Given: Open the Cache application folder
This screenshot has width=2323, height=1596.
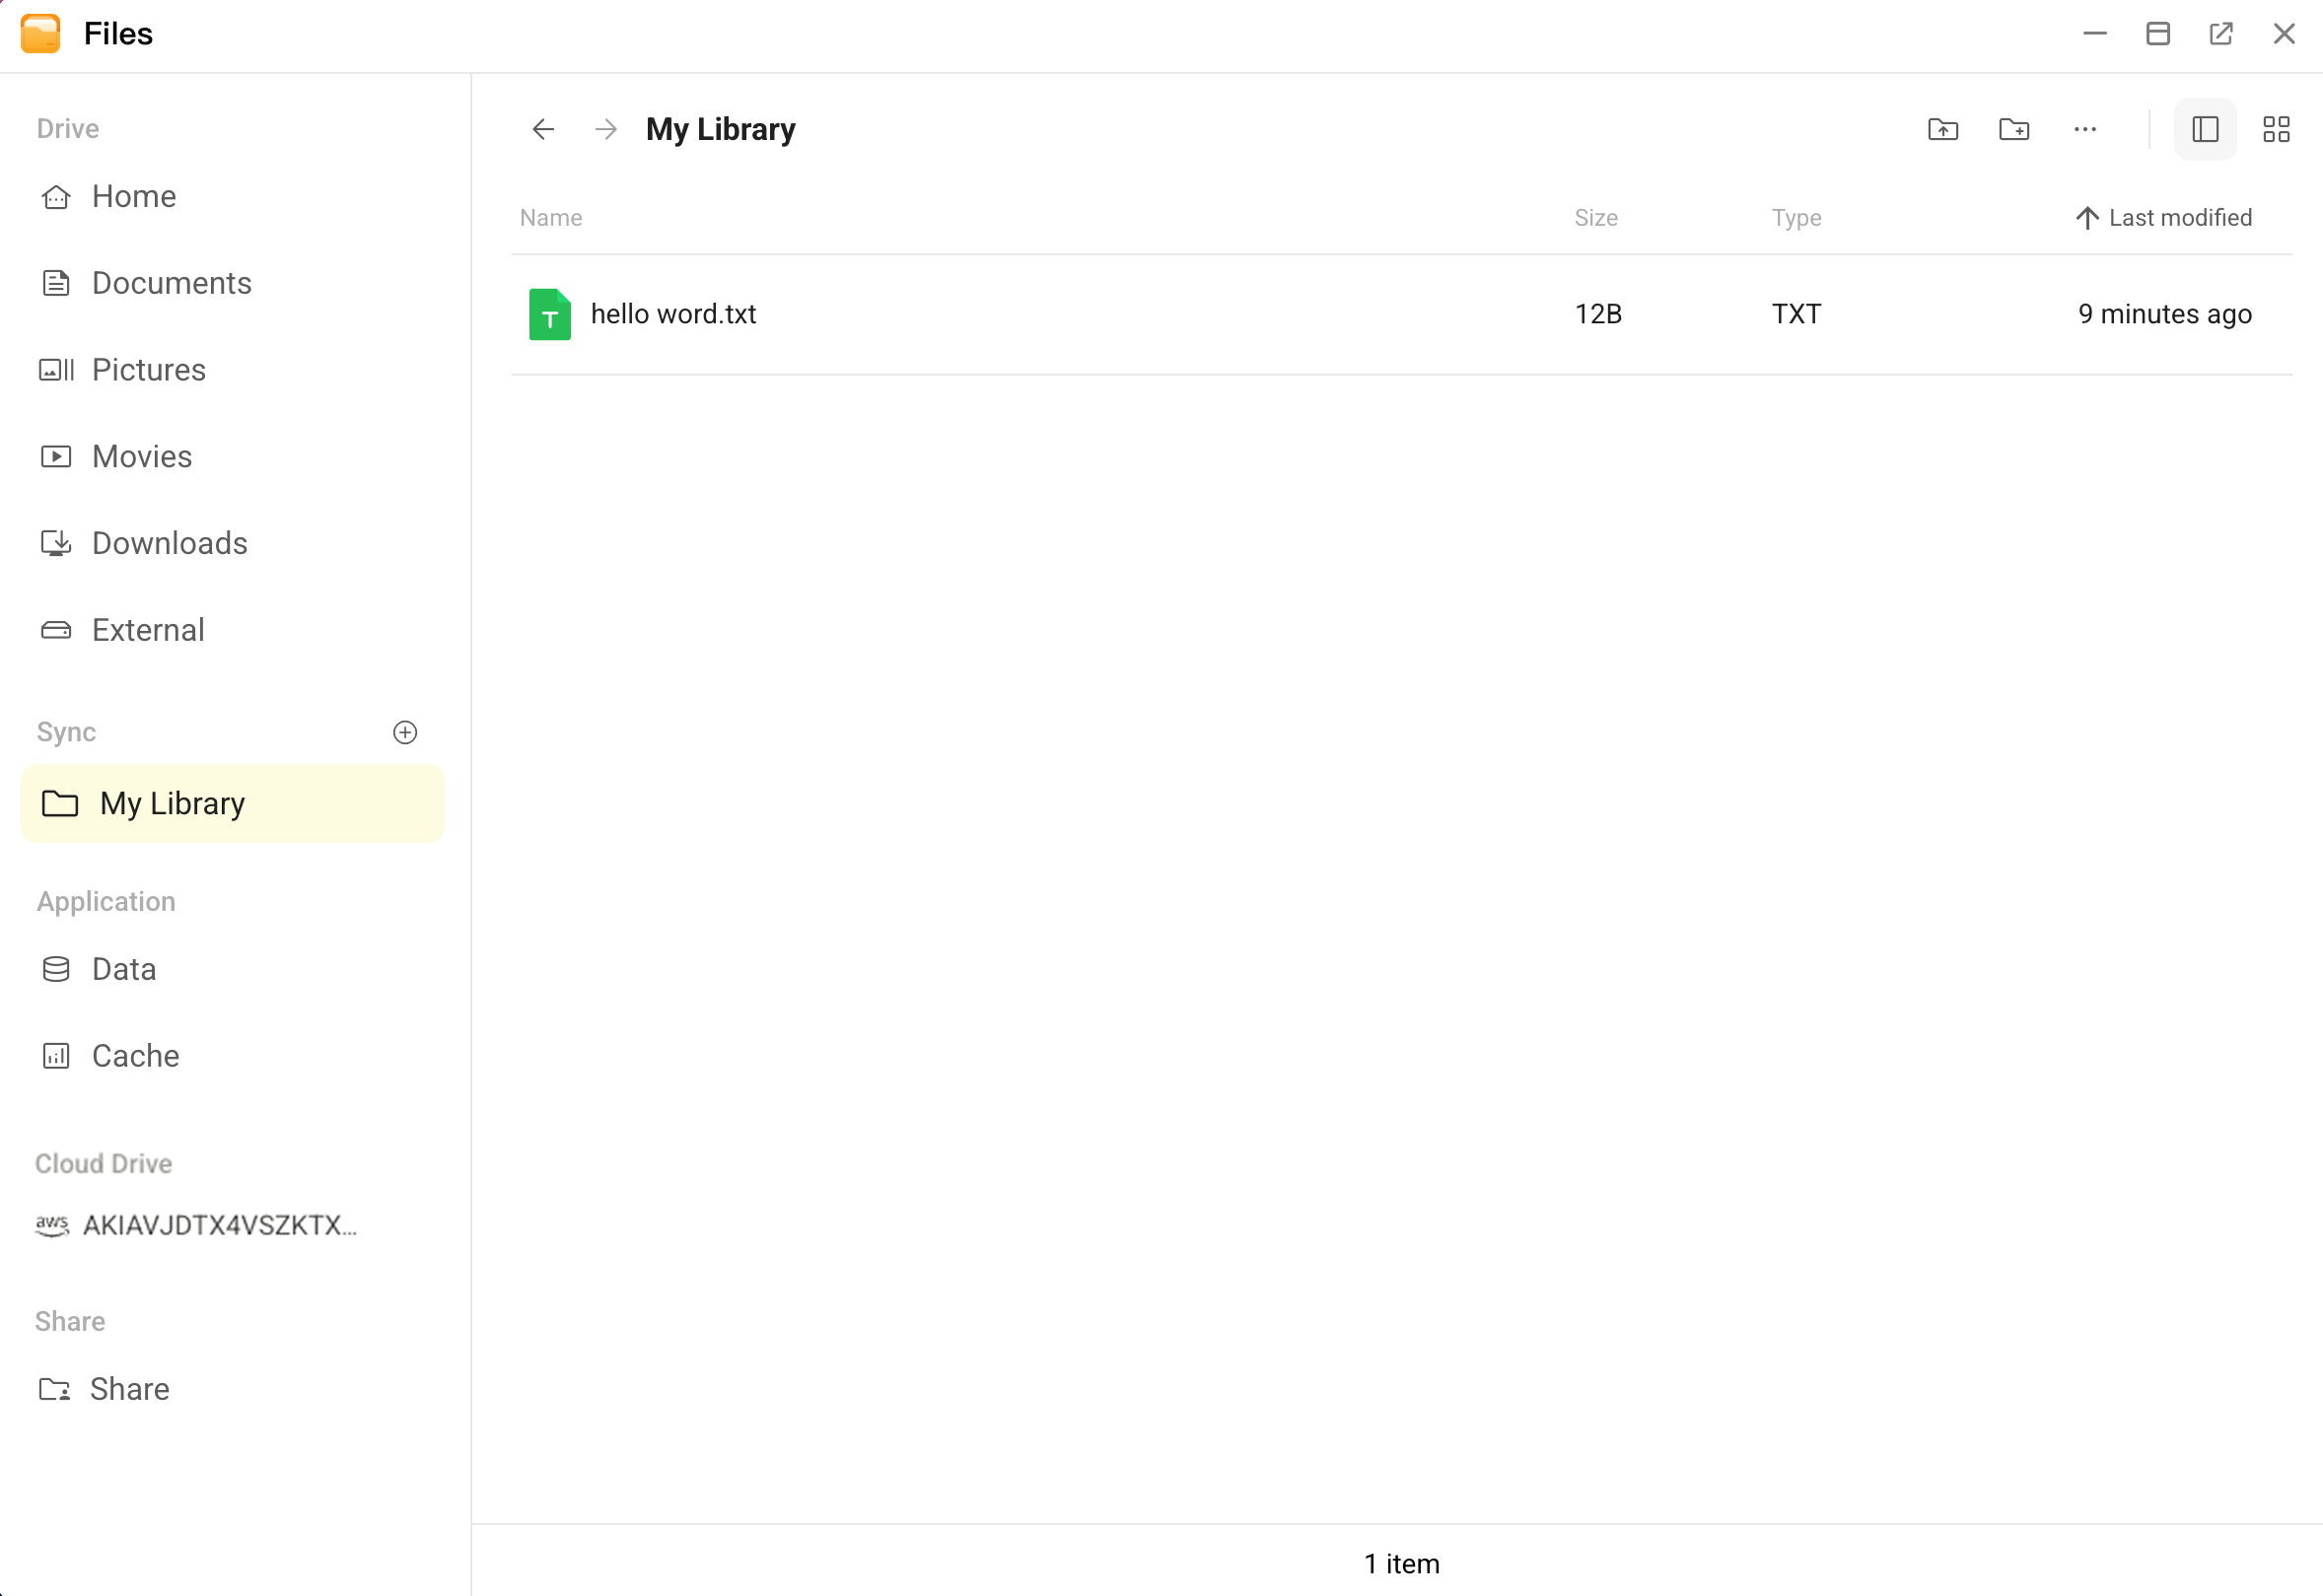Looking at the screenshot, I should (x=135, y=1056).
